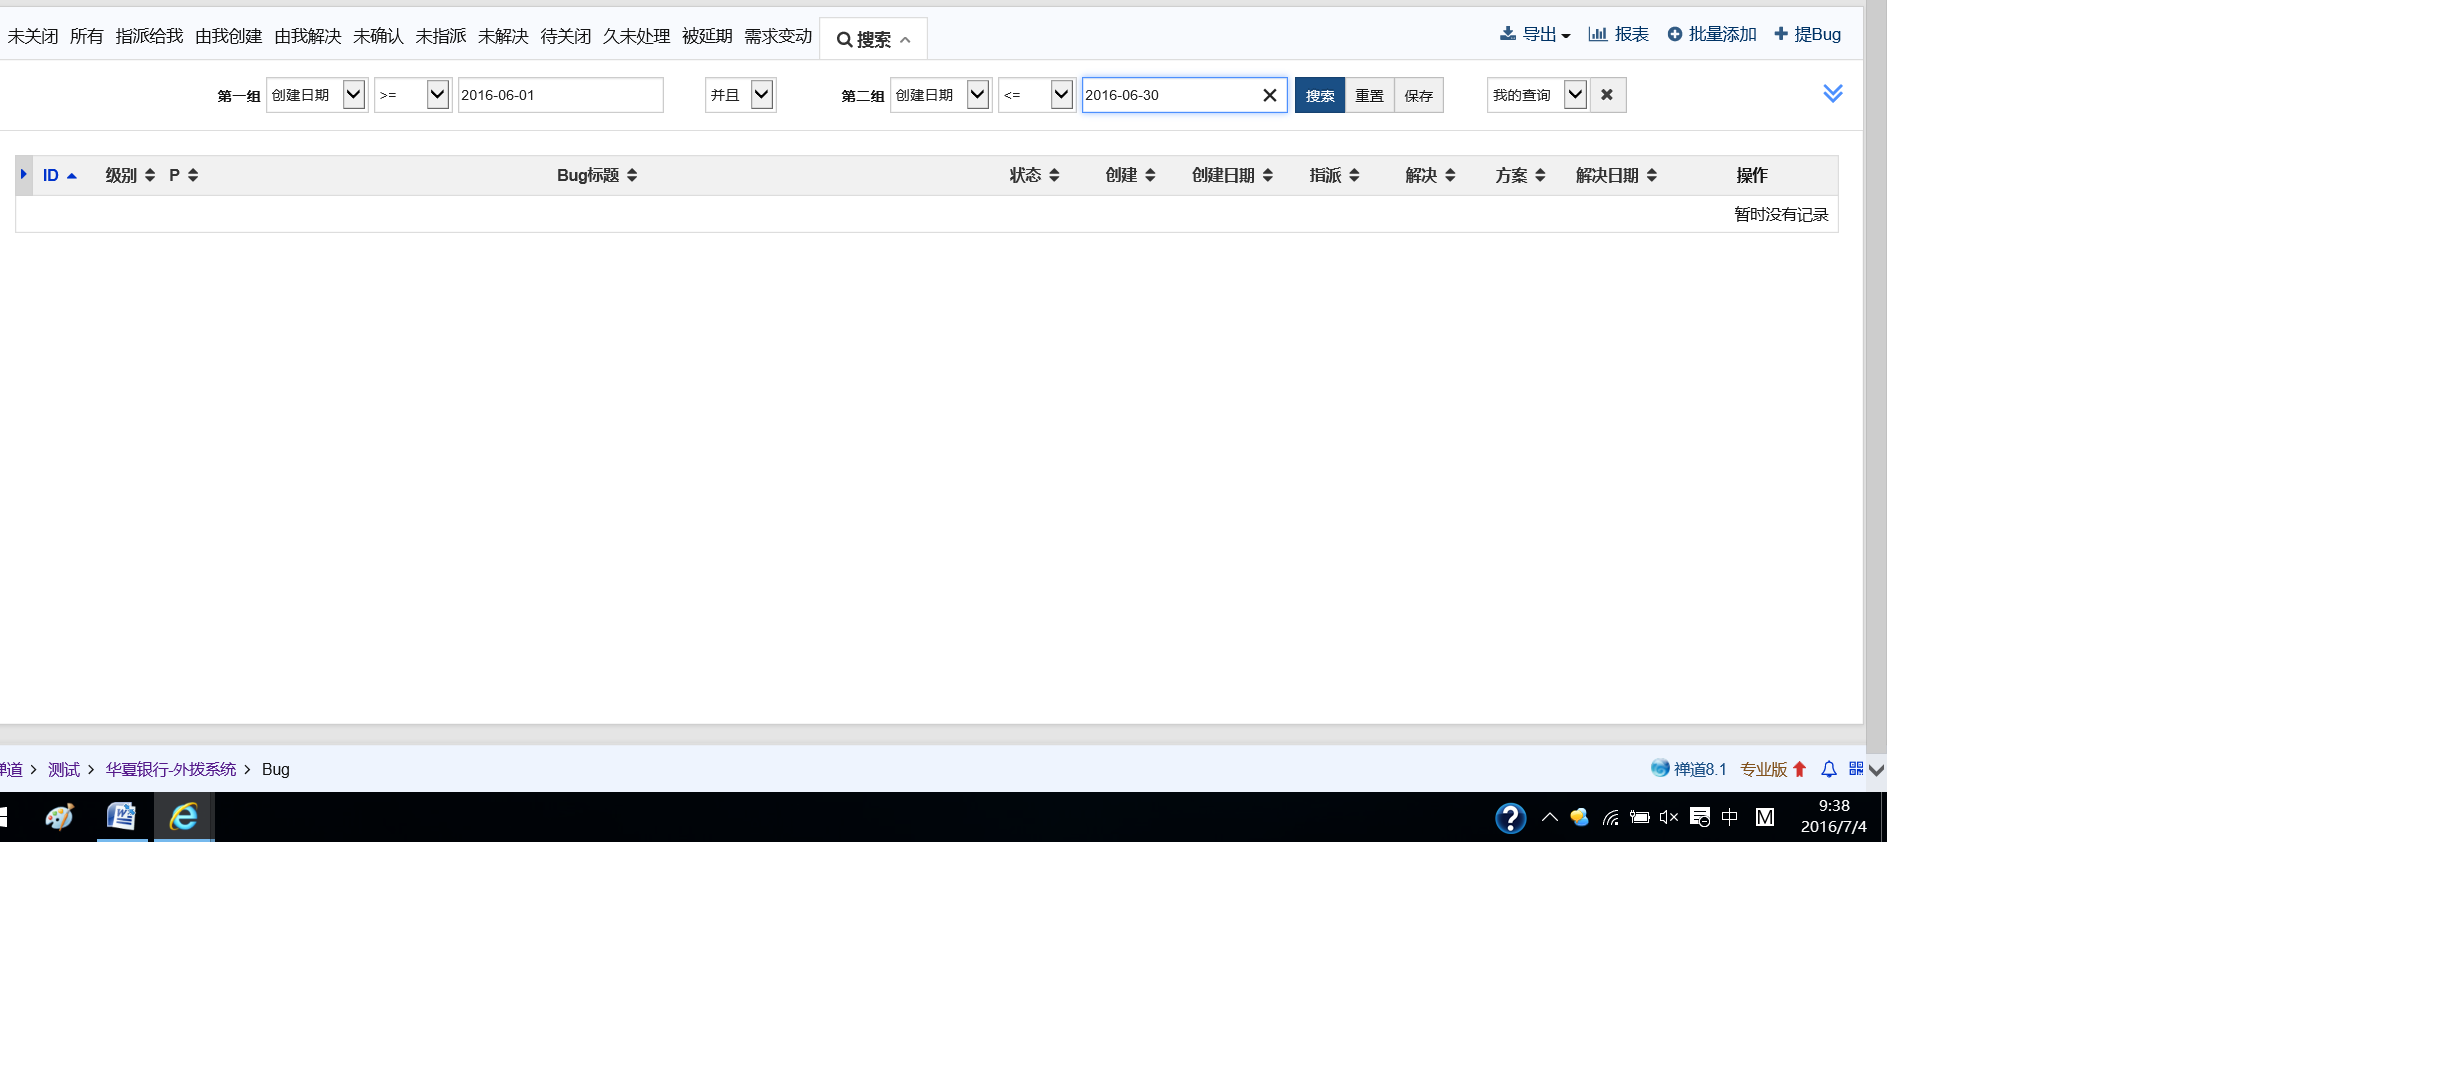Click the 批量添加 batch add icon
This screenshot has height=1080, width=2464.
(1675, 34)
